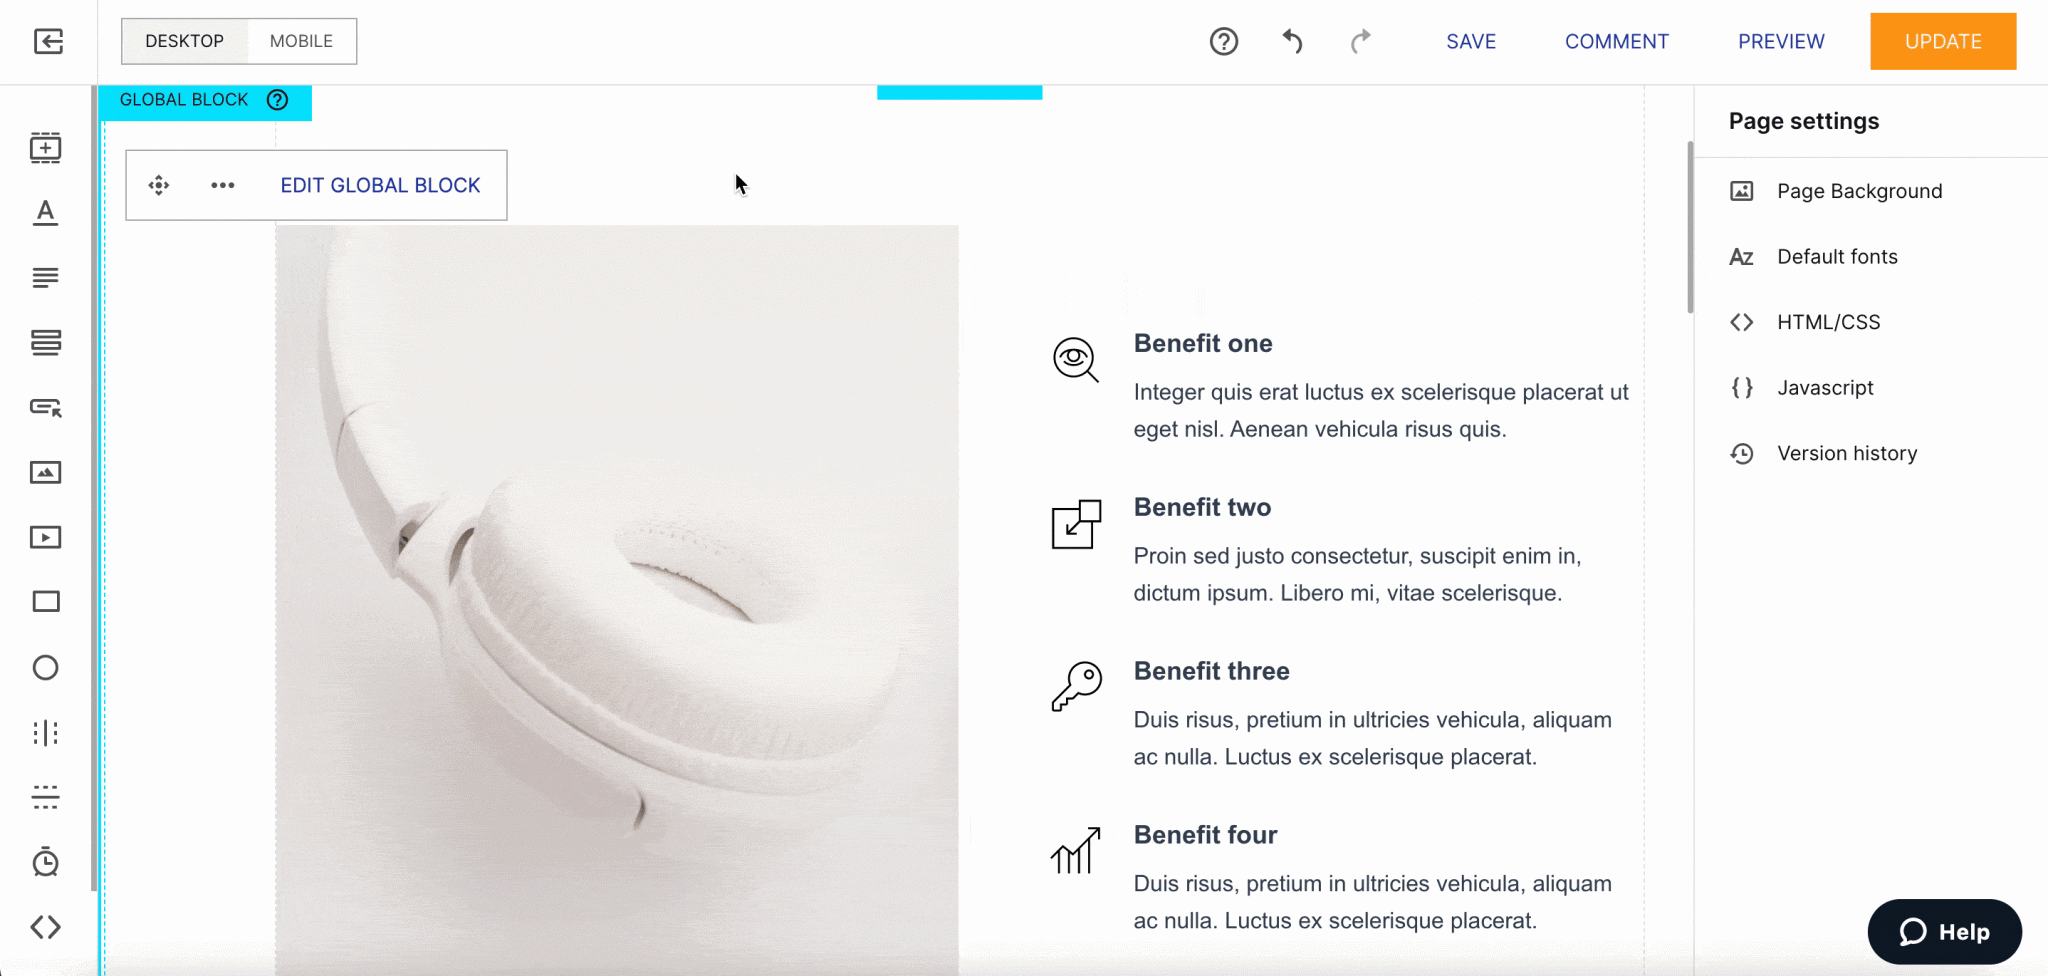Click EDIT GLOBAL BLOCK
This screenshot has height=976, width=2048.
coord(380,185)
